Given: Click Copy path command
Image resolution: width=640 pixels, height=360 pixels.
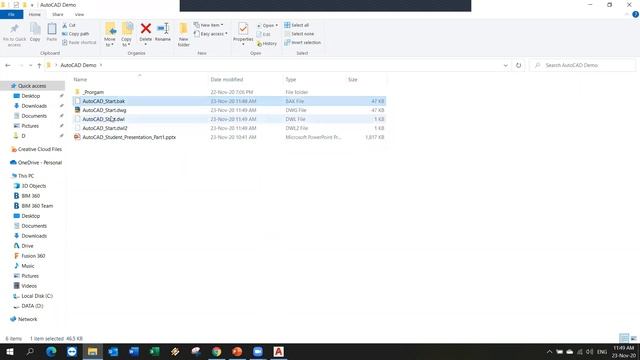Looking at the screenshot, I should click(76, 34).
